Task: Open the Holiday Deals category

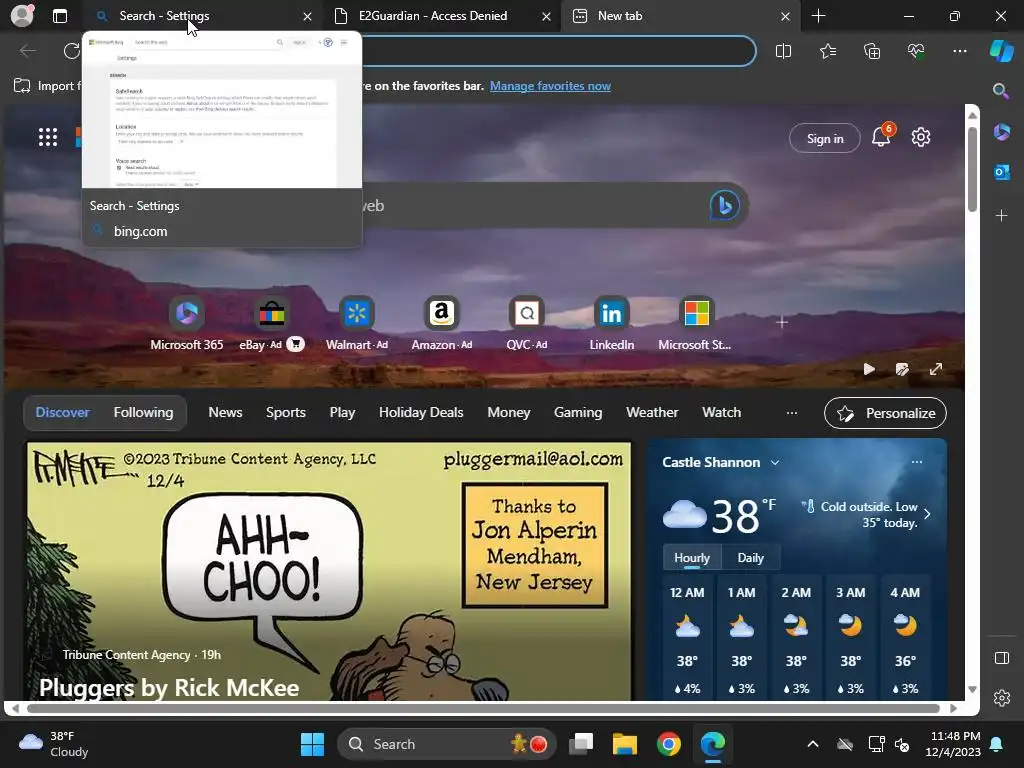Action: (x=421, y=412)
